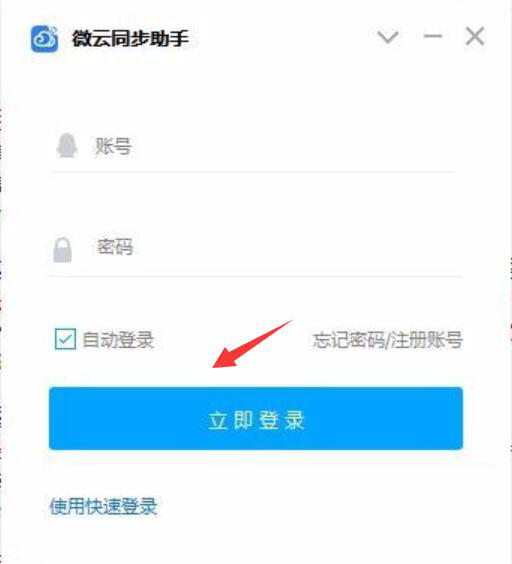Toggle the 自动登录 checkbox

65,339
